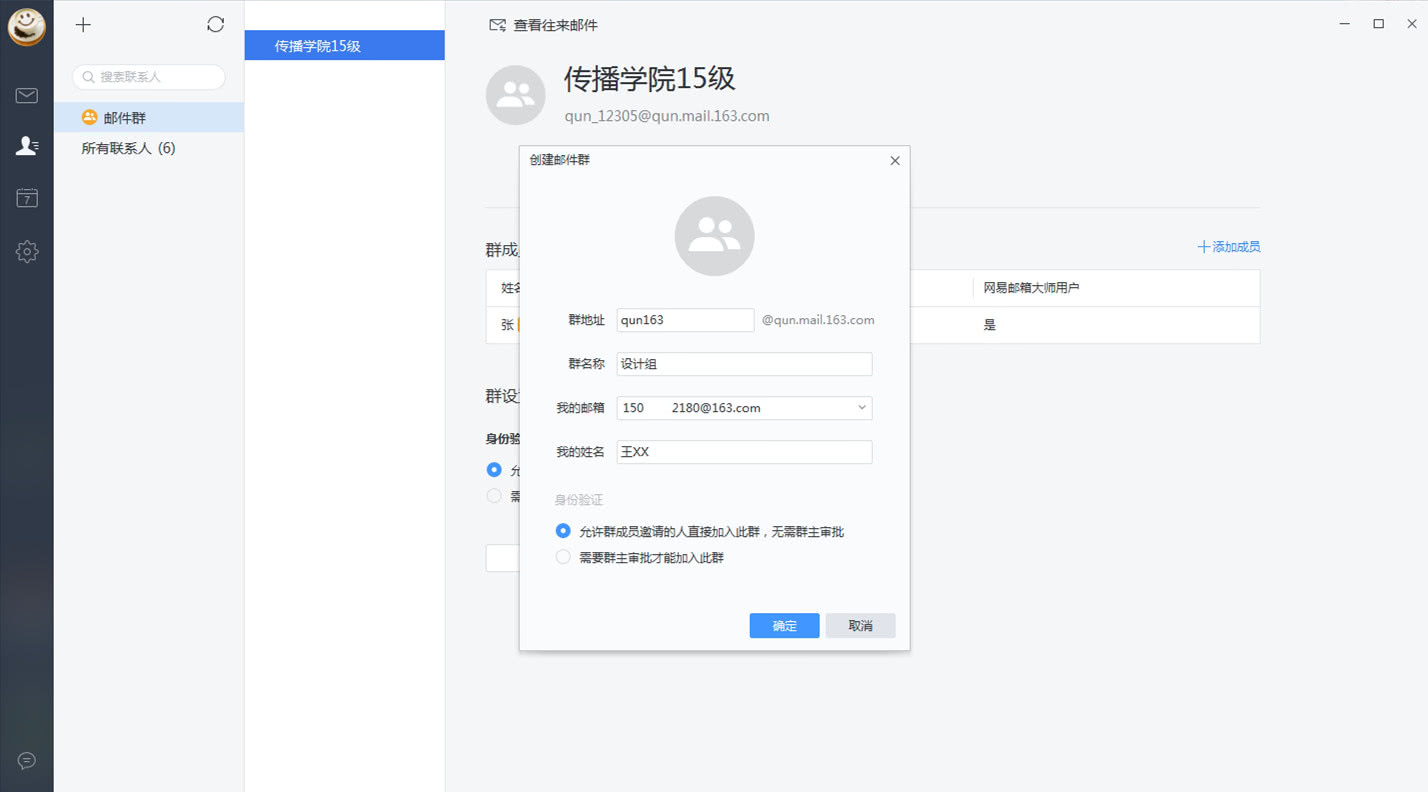Select the contacts icon in left sidebar

(x=26, y=146)
